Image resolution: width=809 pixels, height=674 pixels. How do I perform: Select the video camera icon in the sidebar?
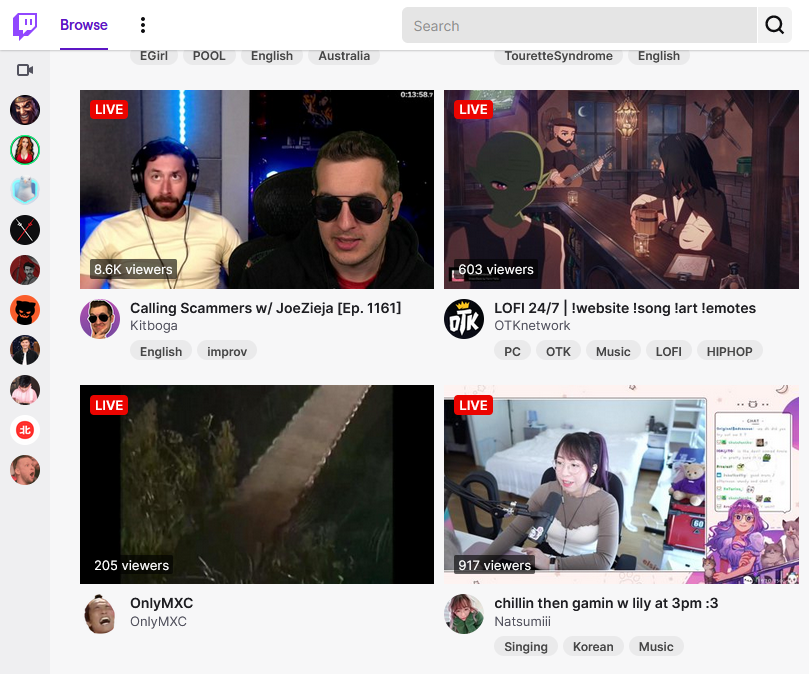24,70
